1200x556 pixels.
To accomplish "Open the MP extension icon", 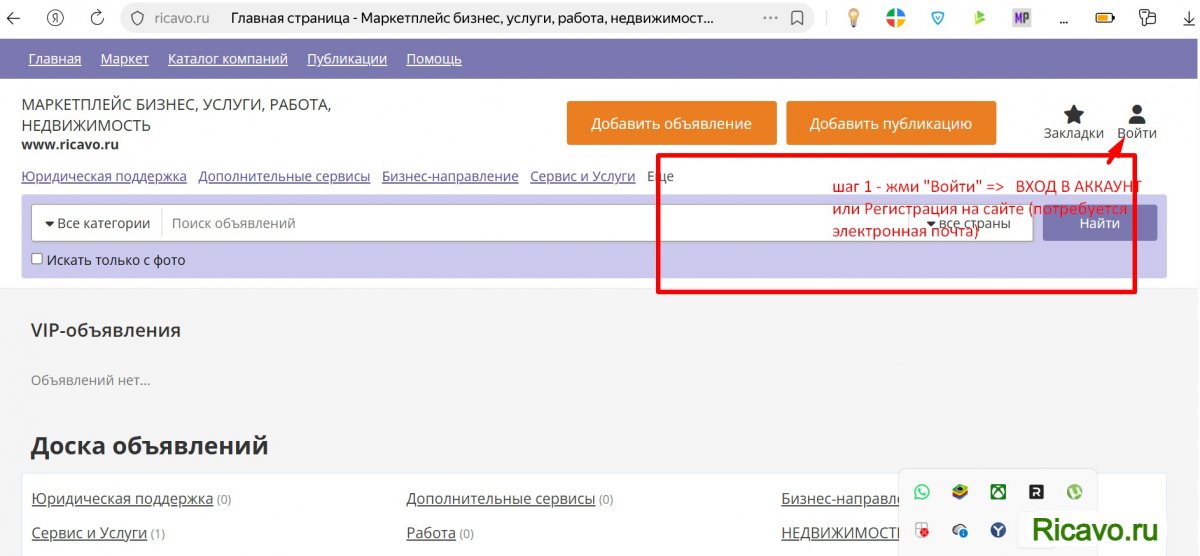I will click(1021, 18).
